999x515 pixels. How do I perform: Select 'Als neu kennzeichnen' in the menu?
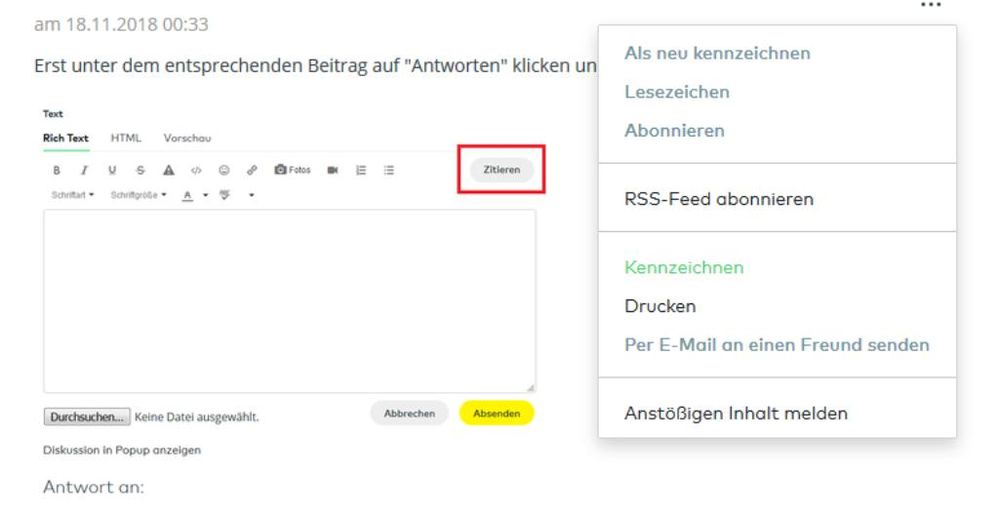(717, 53)
